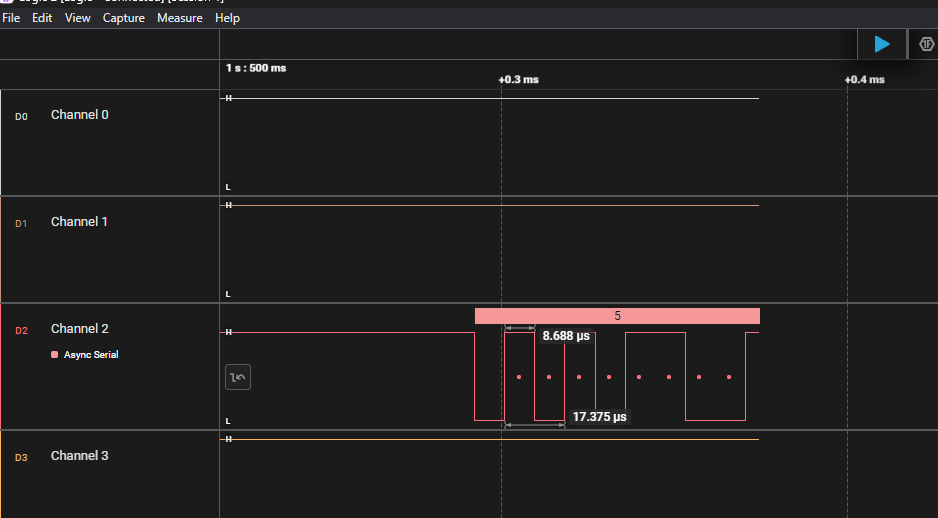Click the +0.3 ms timeline marker
938x518 pixels.
tap(518, 80)
